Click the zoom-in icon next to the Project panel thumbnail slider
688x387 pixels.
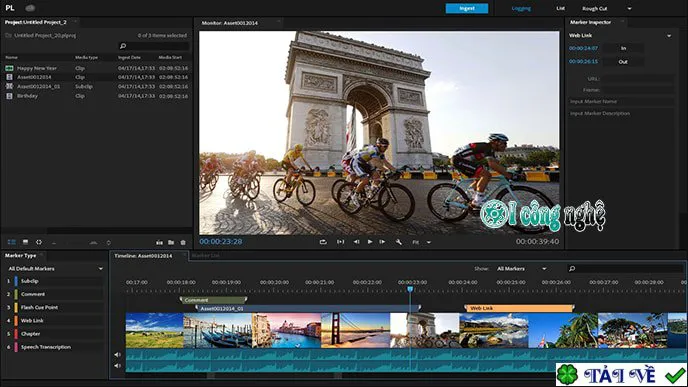[93, 242]
